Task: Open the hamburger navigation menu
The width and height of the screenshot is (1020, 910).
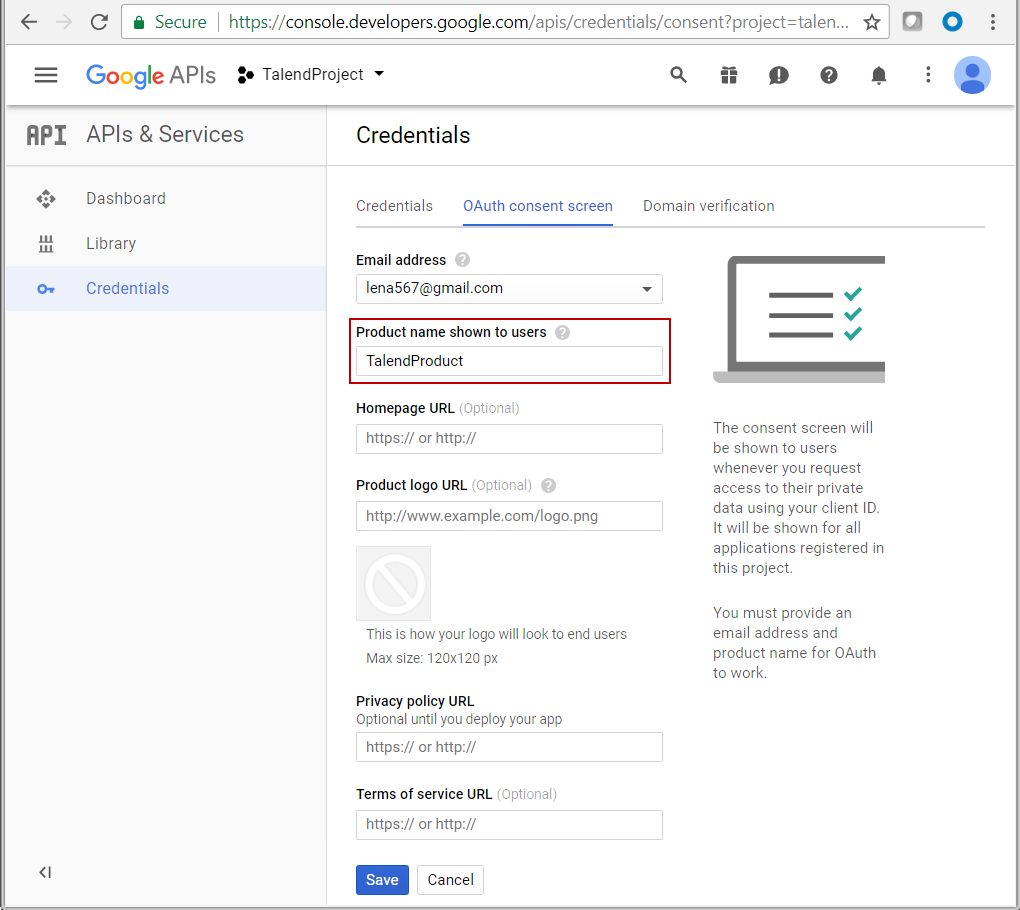Action: [46, 75]
